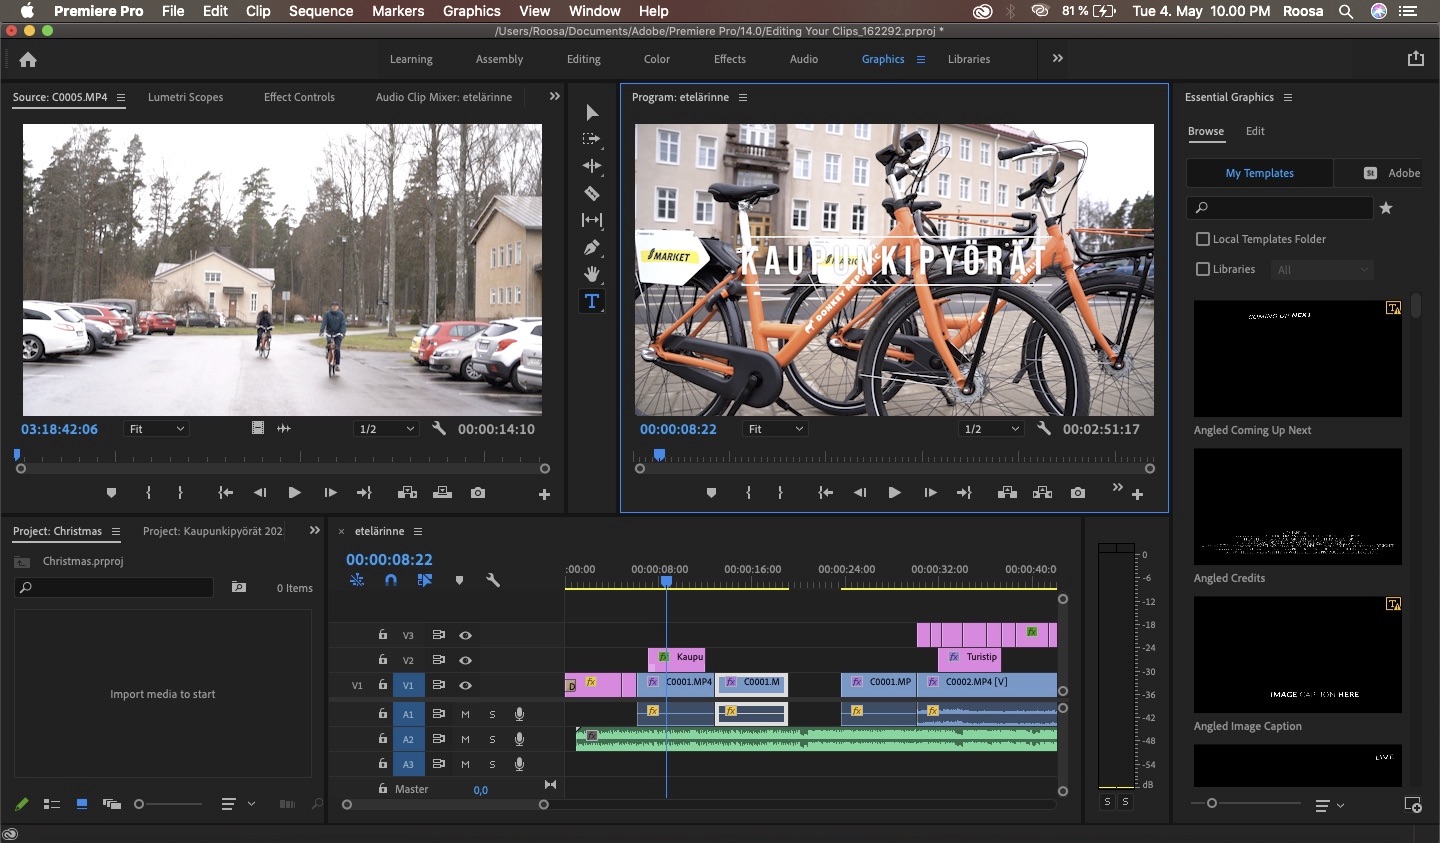The image size is (1440, 843).
Task: Enable Local Templates Folder checkbox
Action: [1203, 239]
